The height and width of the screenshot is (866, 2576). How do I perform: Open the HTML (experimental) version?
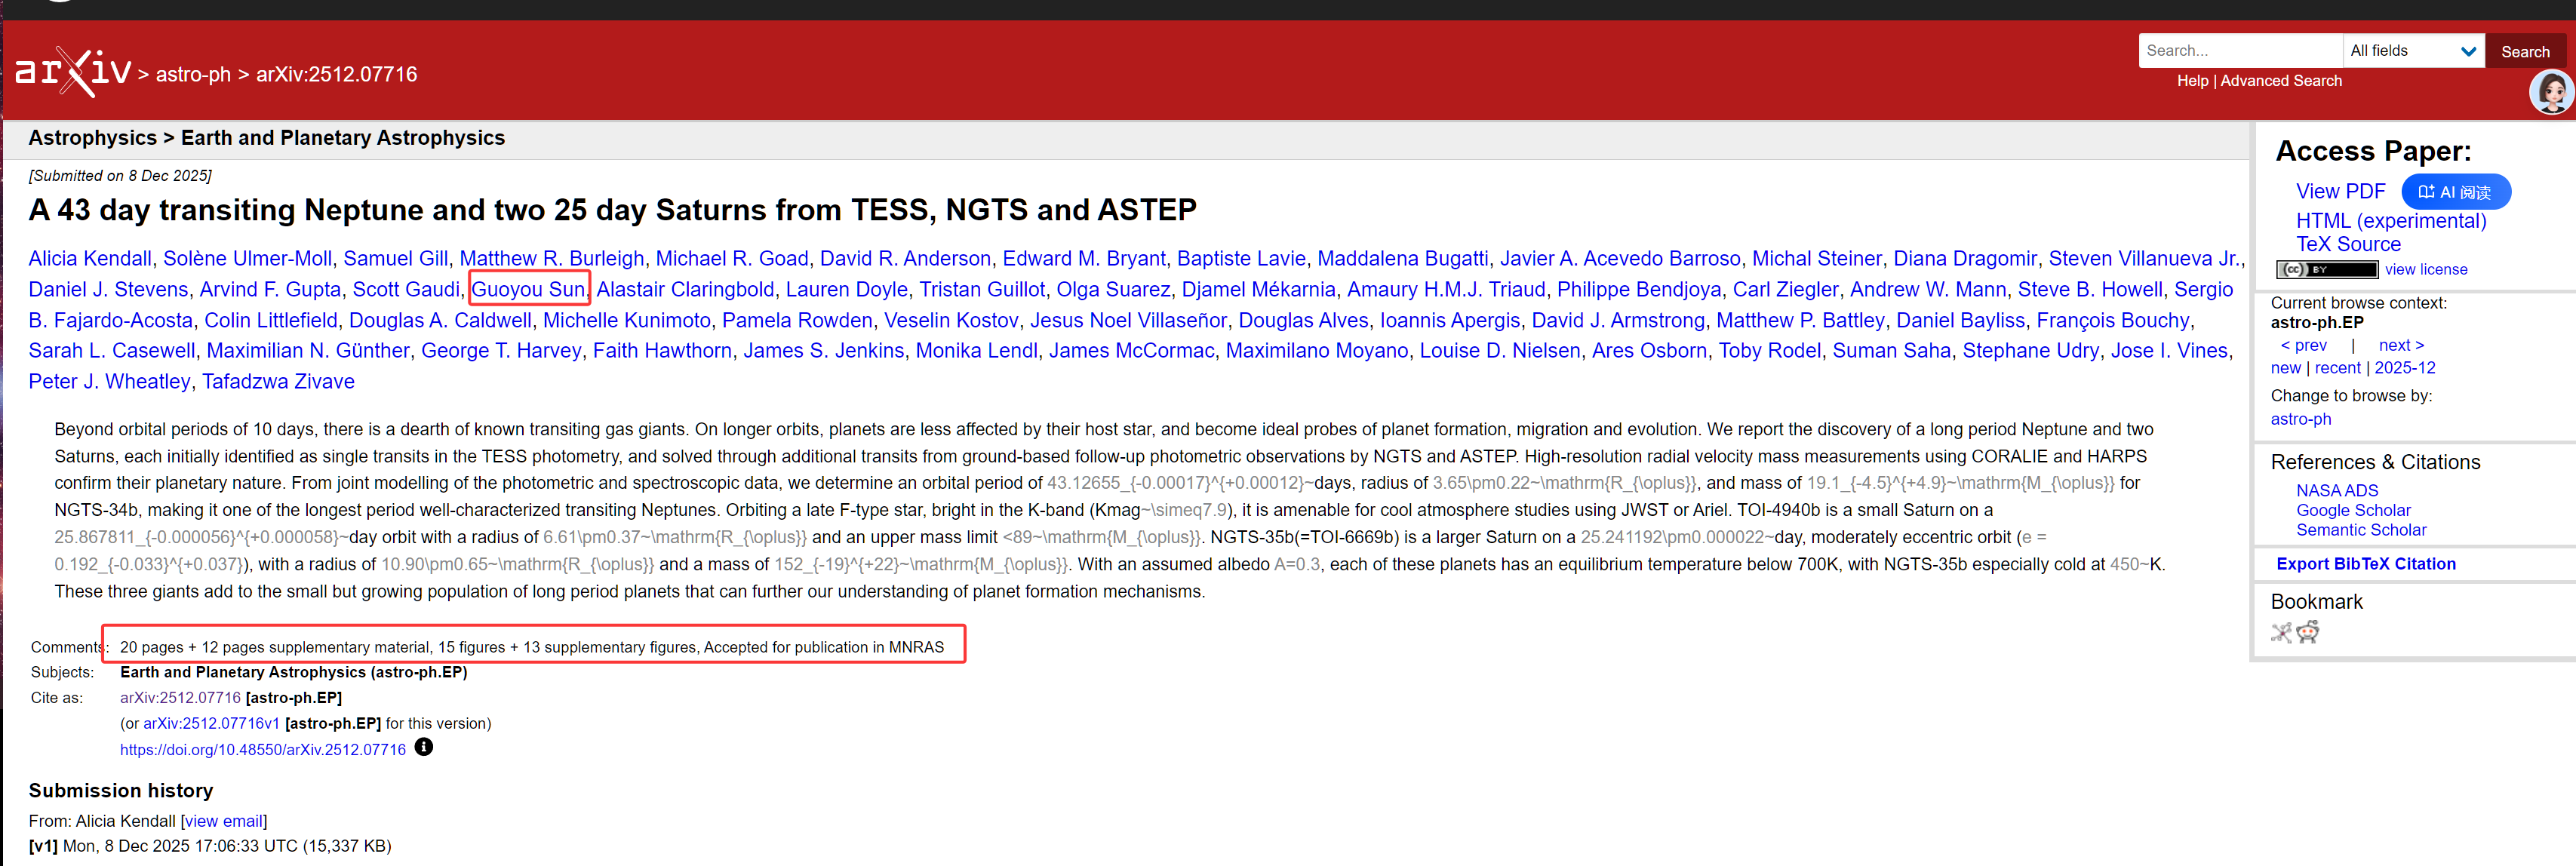click(2390, 221)
